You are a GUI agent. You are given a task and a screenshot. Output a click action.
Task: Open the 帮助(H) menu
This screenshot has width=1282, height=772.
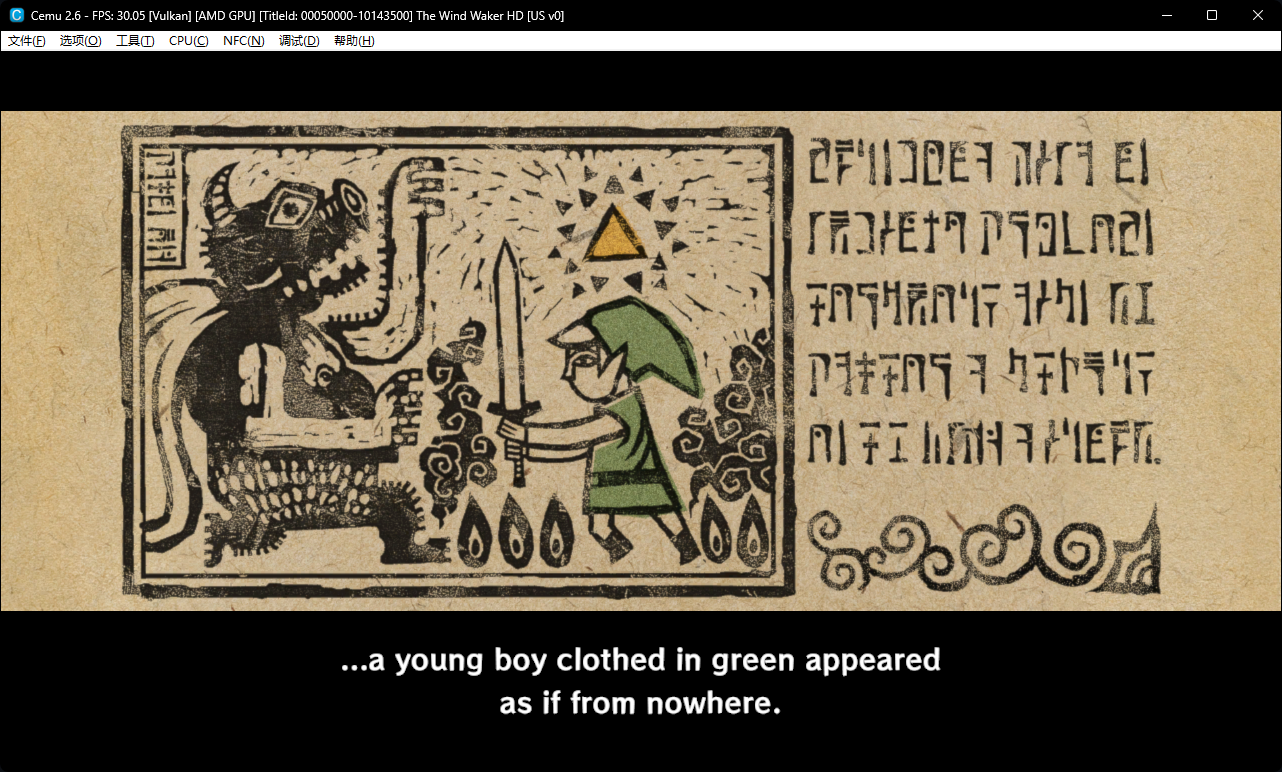click(x=354, y=41)
